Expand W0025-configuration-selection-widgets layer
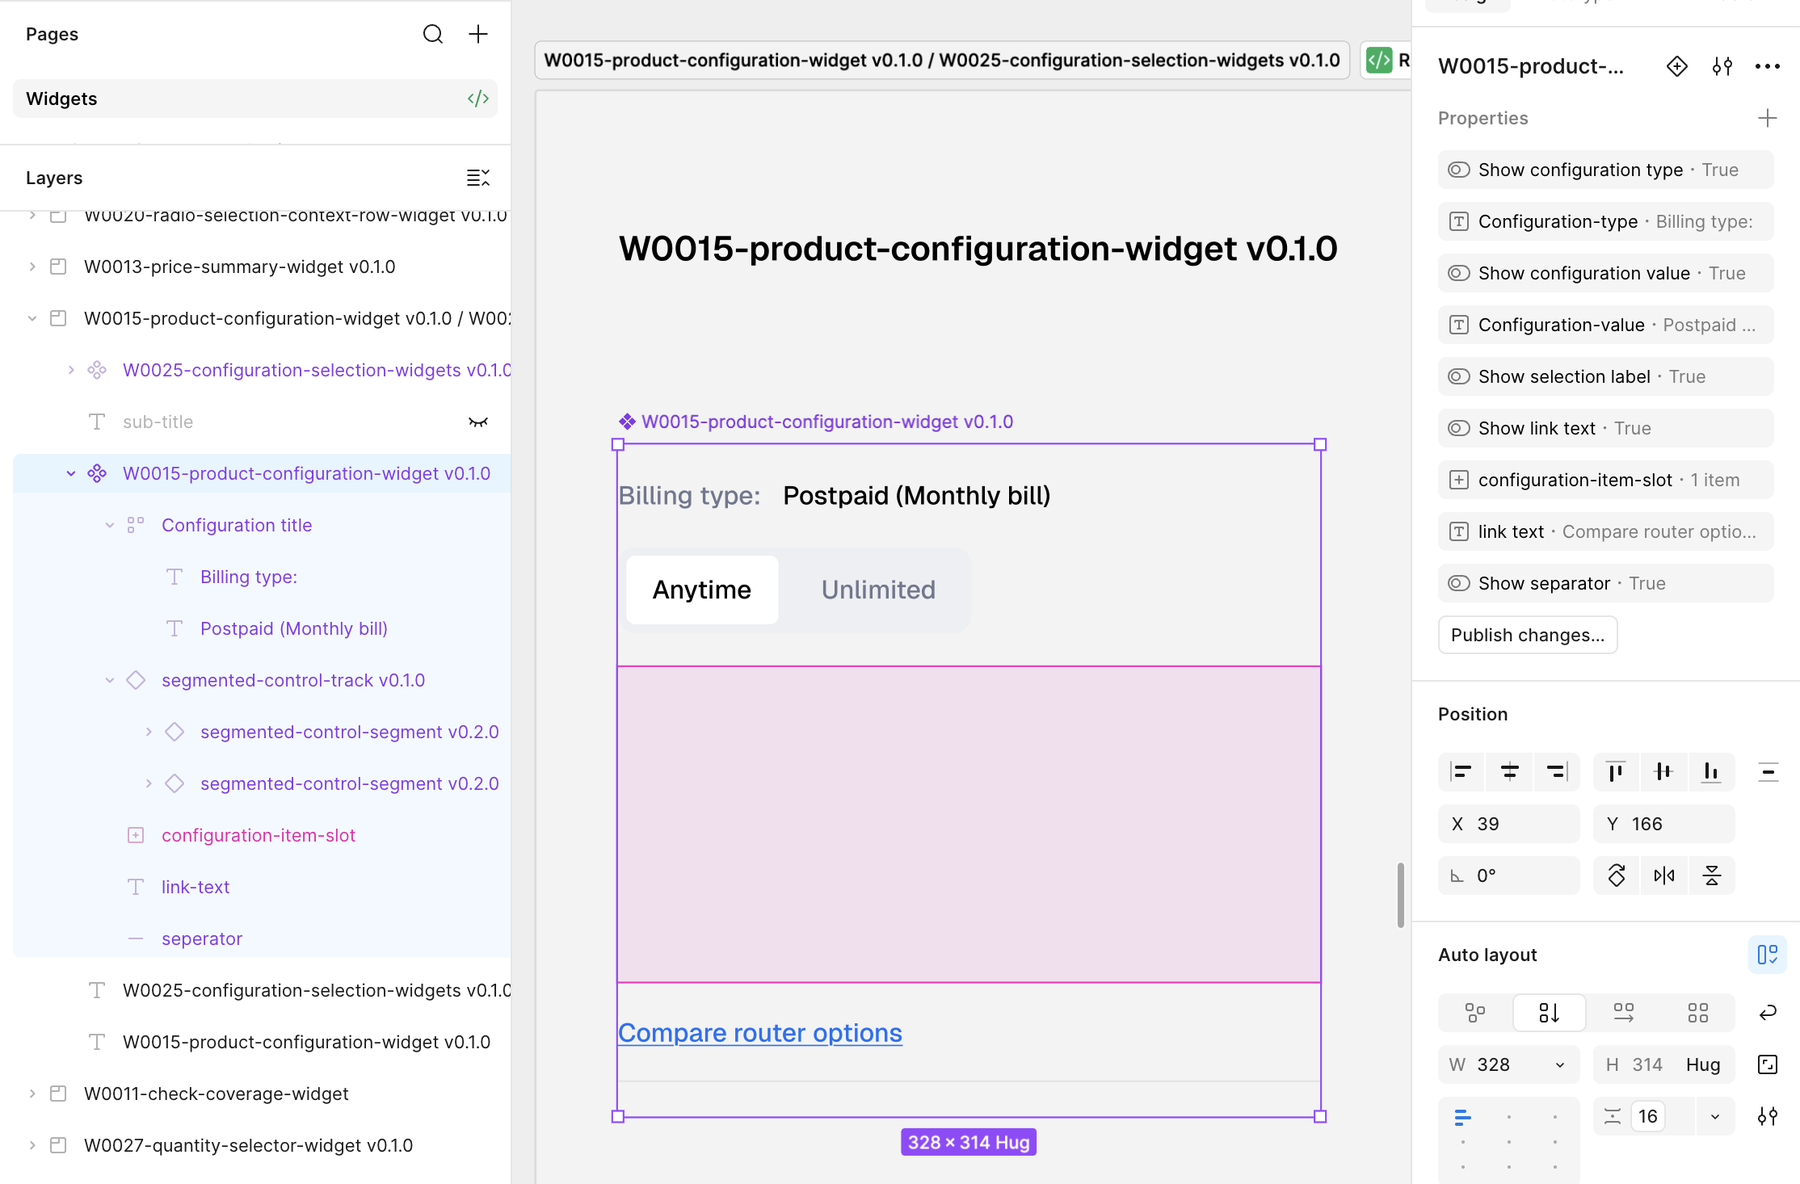Viewport: 1800px width, 1184px height. pyautogui.click(x=71, y=370)
